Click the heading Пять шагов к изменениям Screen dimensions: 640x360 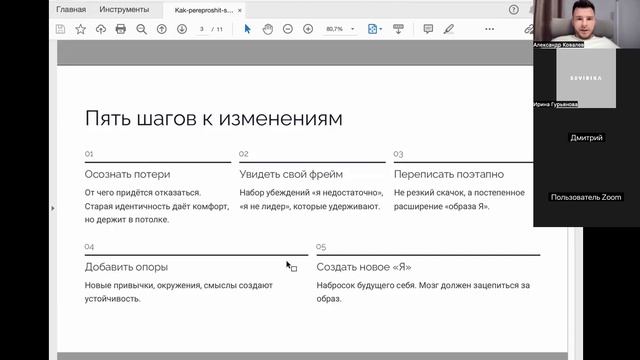213,118
